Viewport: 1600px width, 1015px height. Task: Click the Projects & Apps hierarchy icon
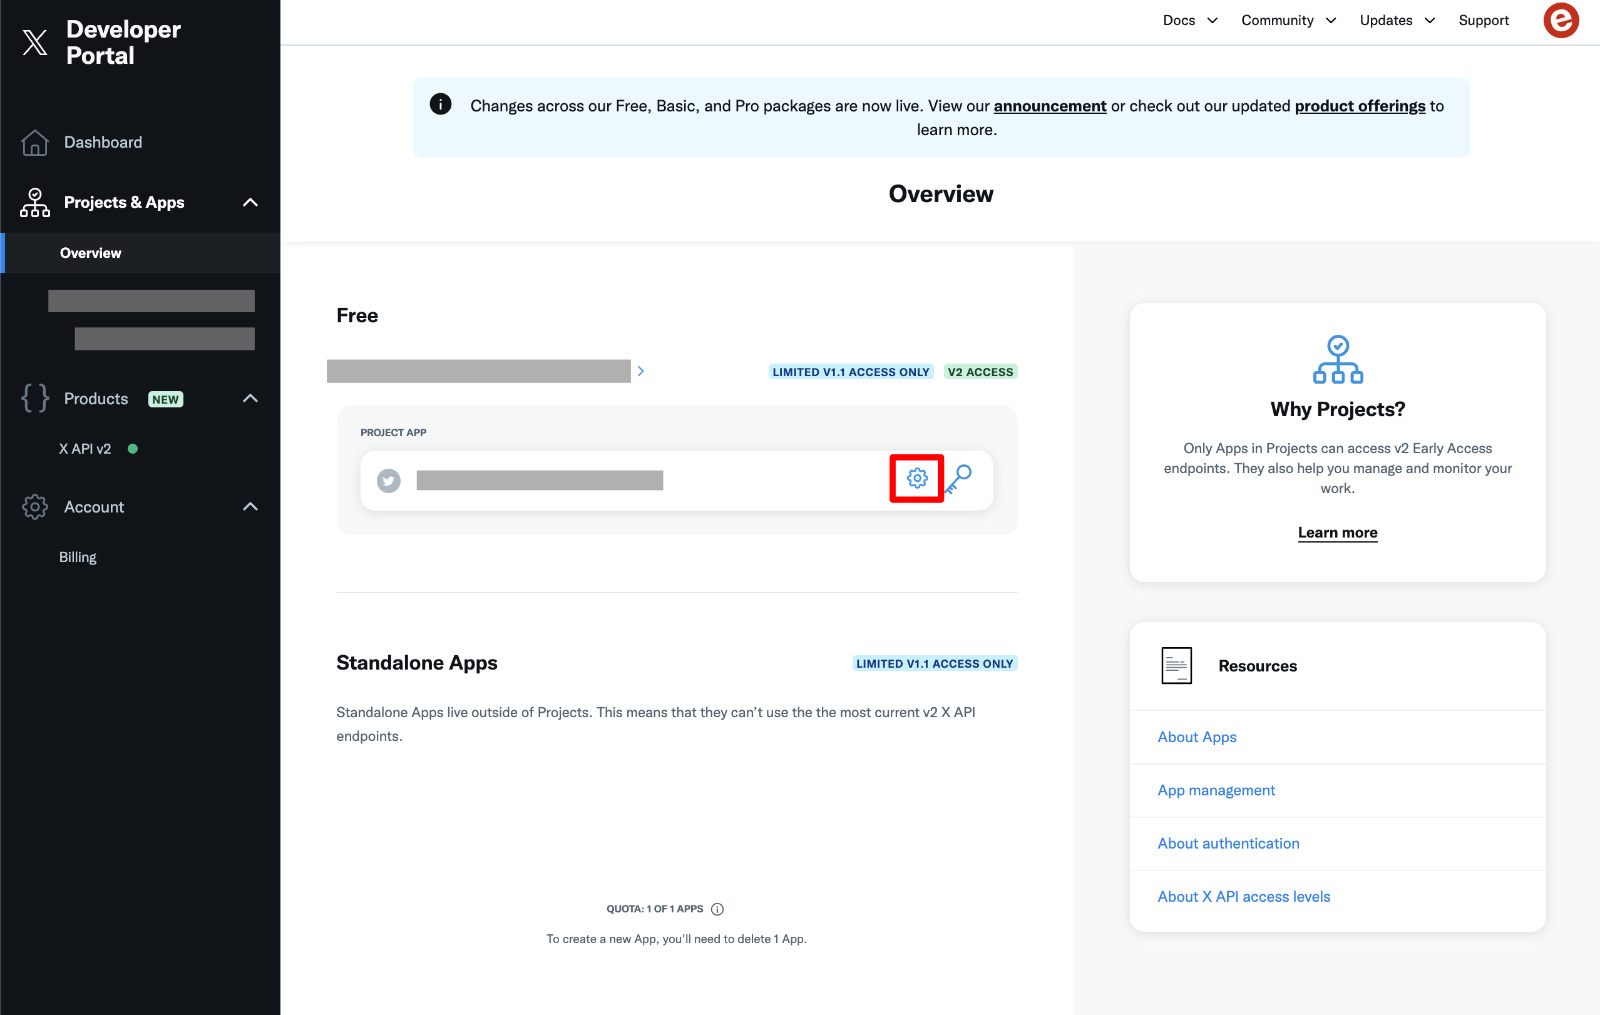point(35,203)
